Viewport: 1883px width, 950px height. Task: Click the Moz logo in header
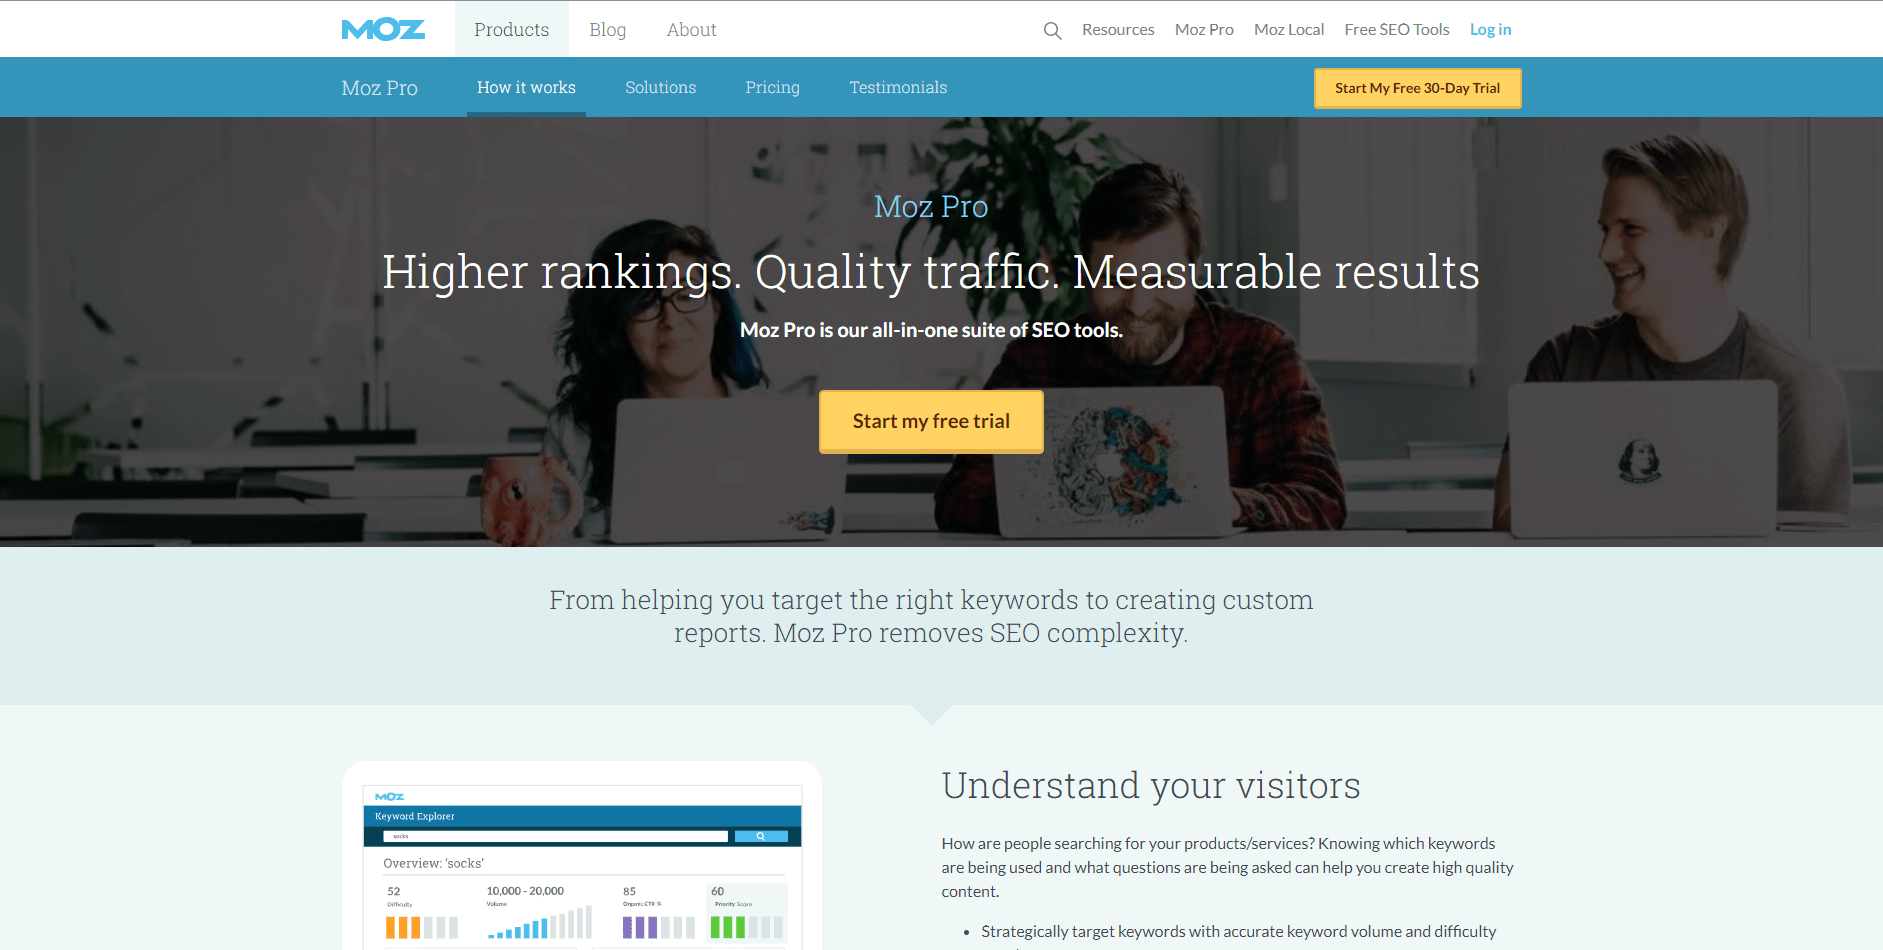383,30
